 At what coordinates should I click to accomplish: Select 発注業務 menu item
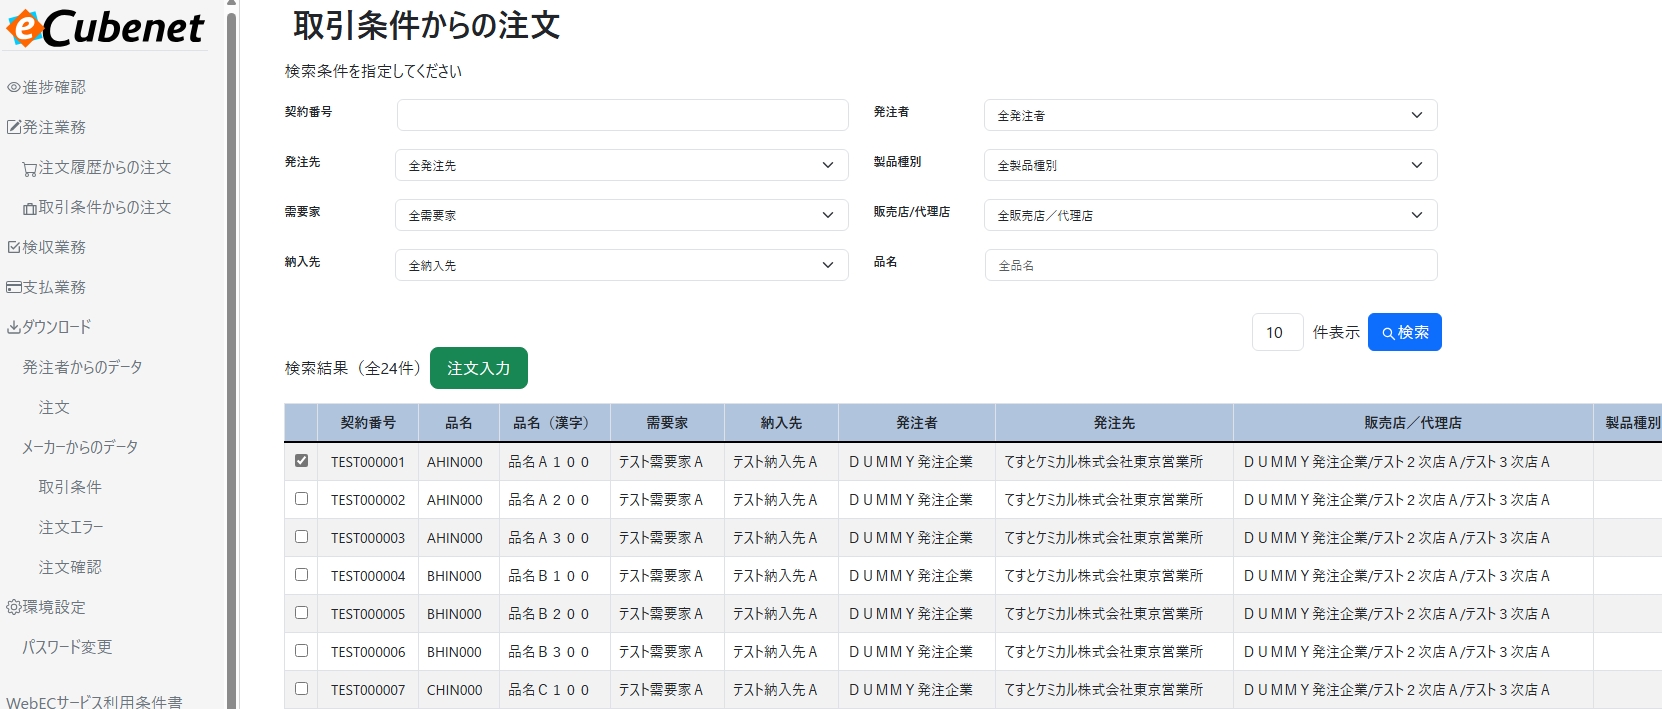[54, 127]
